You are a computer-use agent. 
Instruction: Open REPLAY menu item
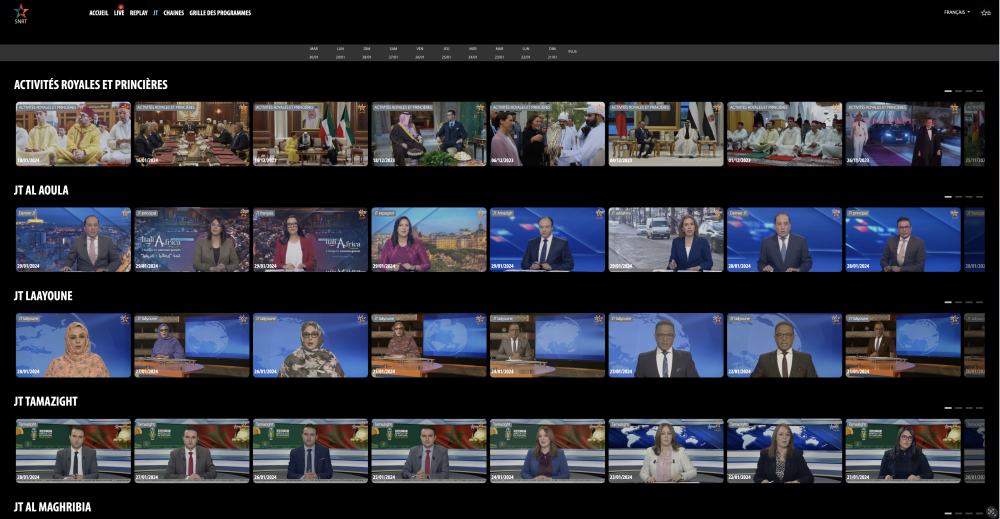coord(138,13)
